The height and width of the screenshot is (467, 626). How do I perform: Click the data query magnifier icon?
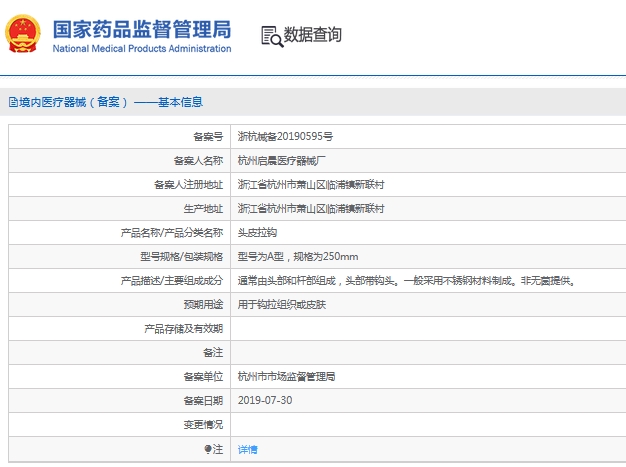(x=272, y=37)
